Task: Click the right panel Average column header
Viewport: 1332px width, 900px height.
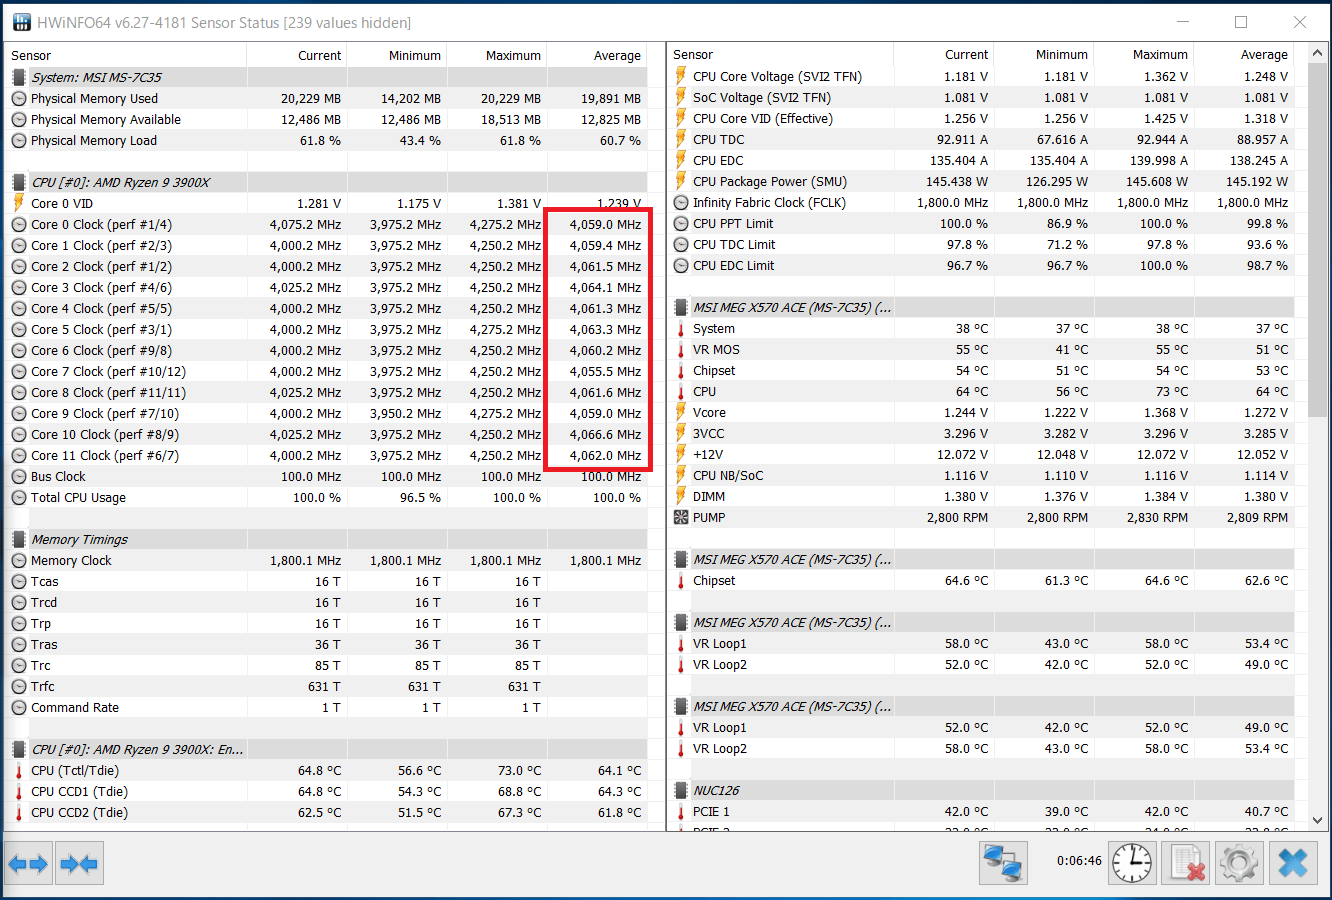Action: coord(1244,54)
